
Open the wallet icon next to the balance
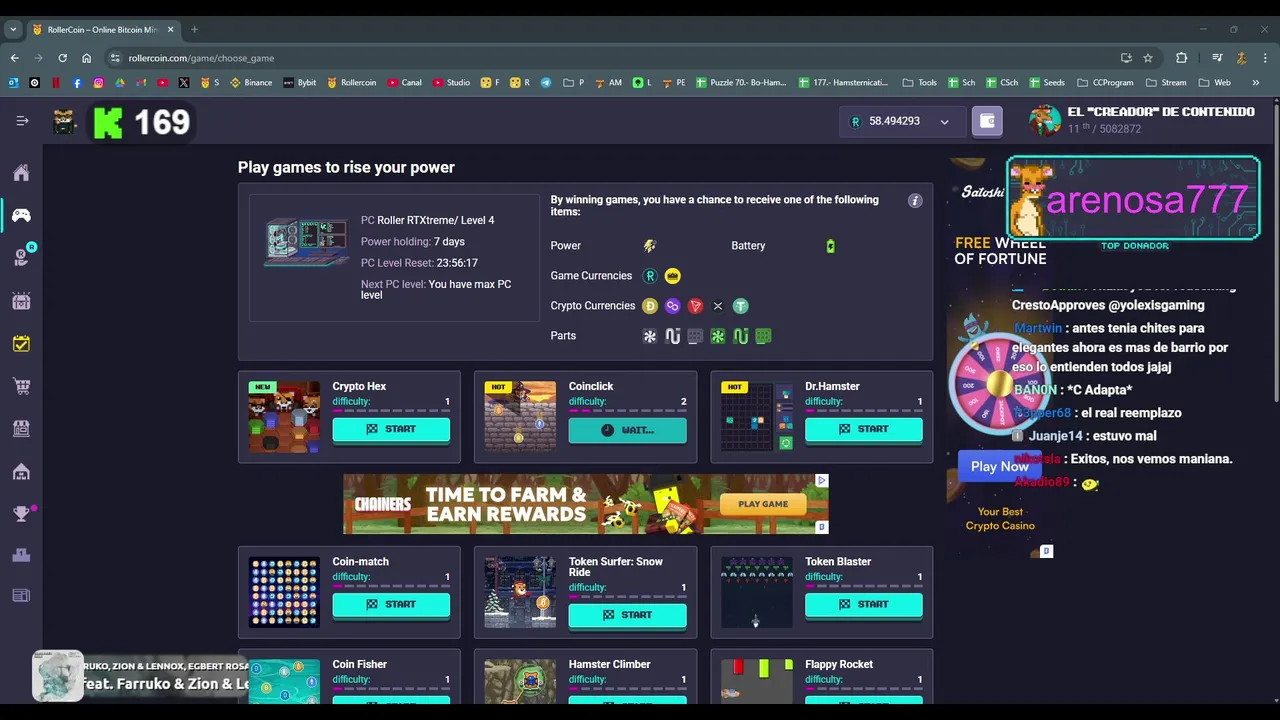click(x=987, y=121)
